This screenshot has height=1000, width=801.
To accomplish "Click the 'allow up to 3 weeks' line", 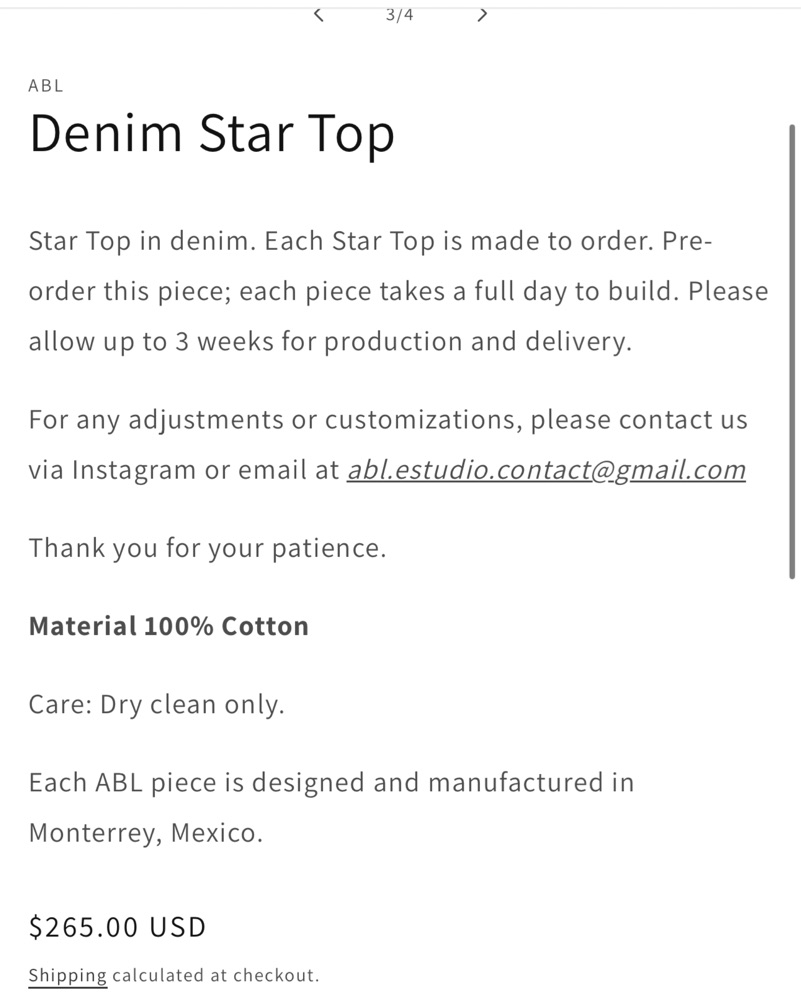I will click(x=330, y=342).
